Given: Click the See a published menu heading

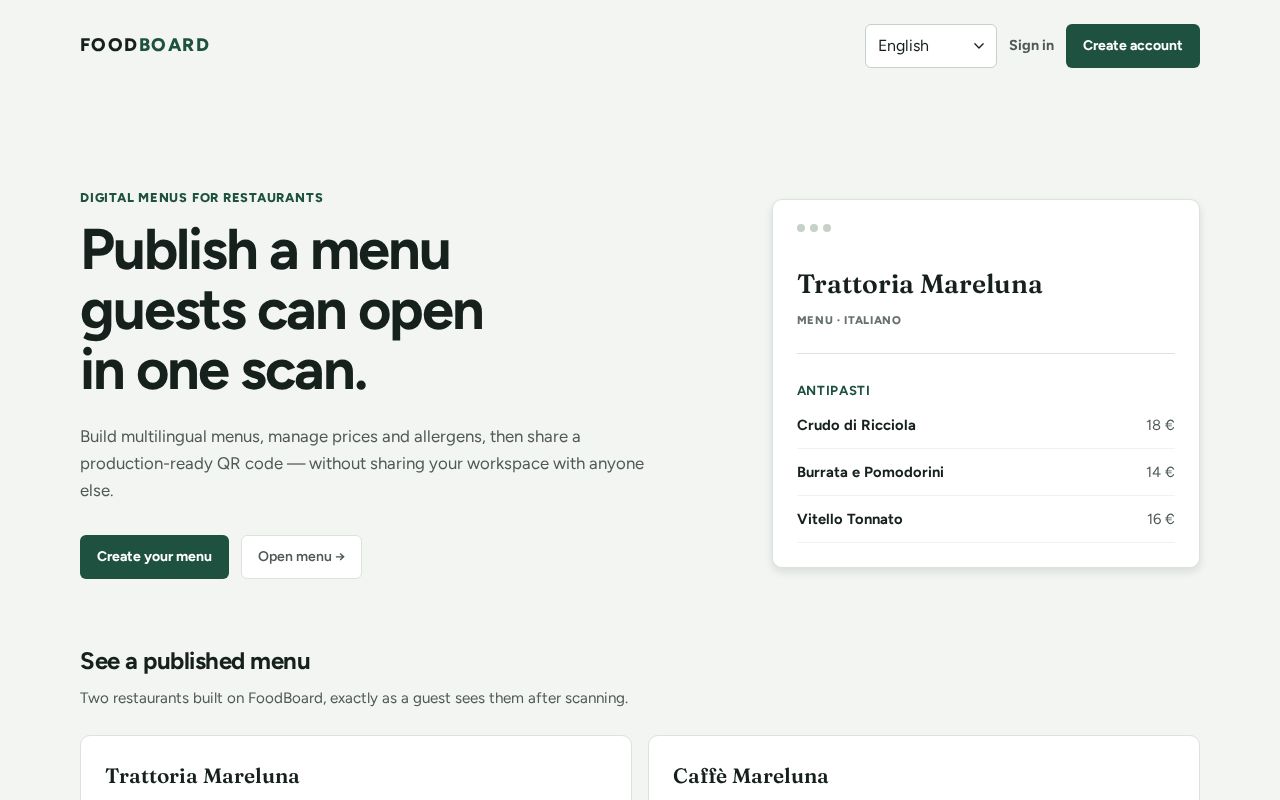Looking at the screenshot, I should pos(195,661).
